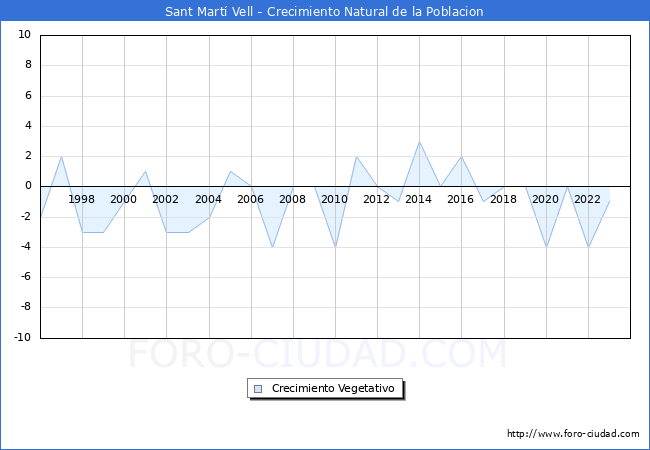Click the 2014 peak data point at 3
650x450 pixels.
click(x=420, y=142)
